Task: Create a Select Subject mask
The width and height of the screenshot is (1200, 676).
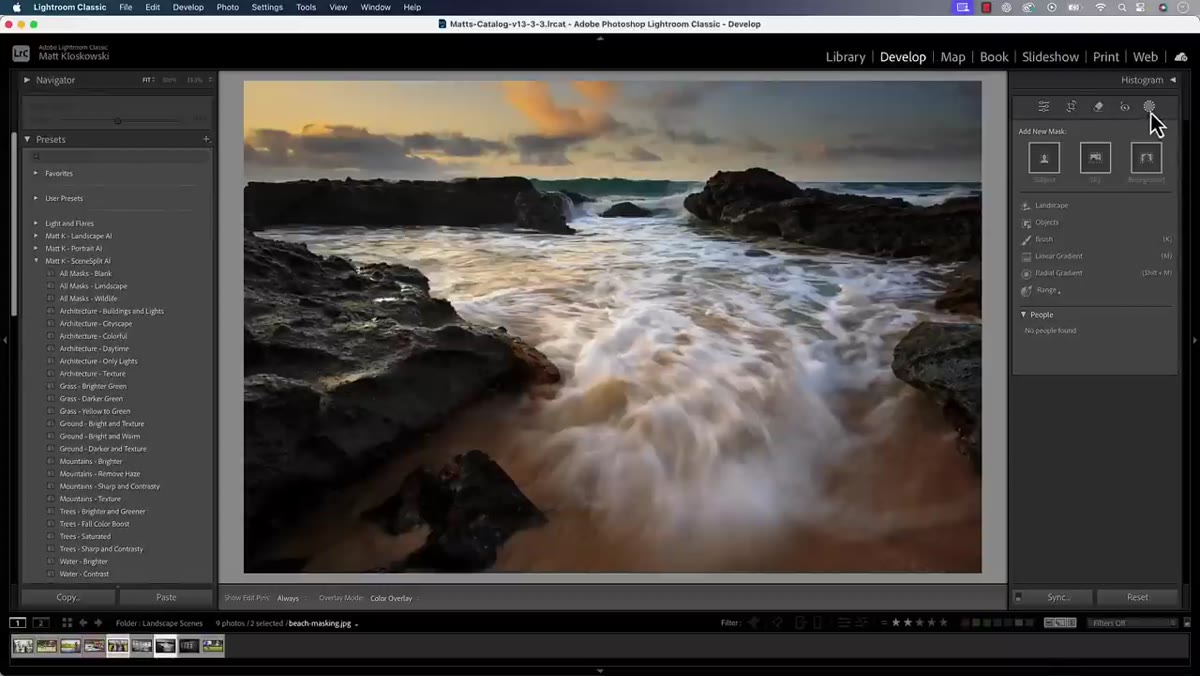Action: 1044,158
